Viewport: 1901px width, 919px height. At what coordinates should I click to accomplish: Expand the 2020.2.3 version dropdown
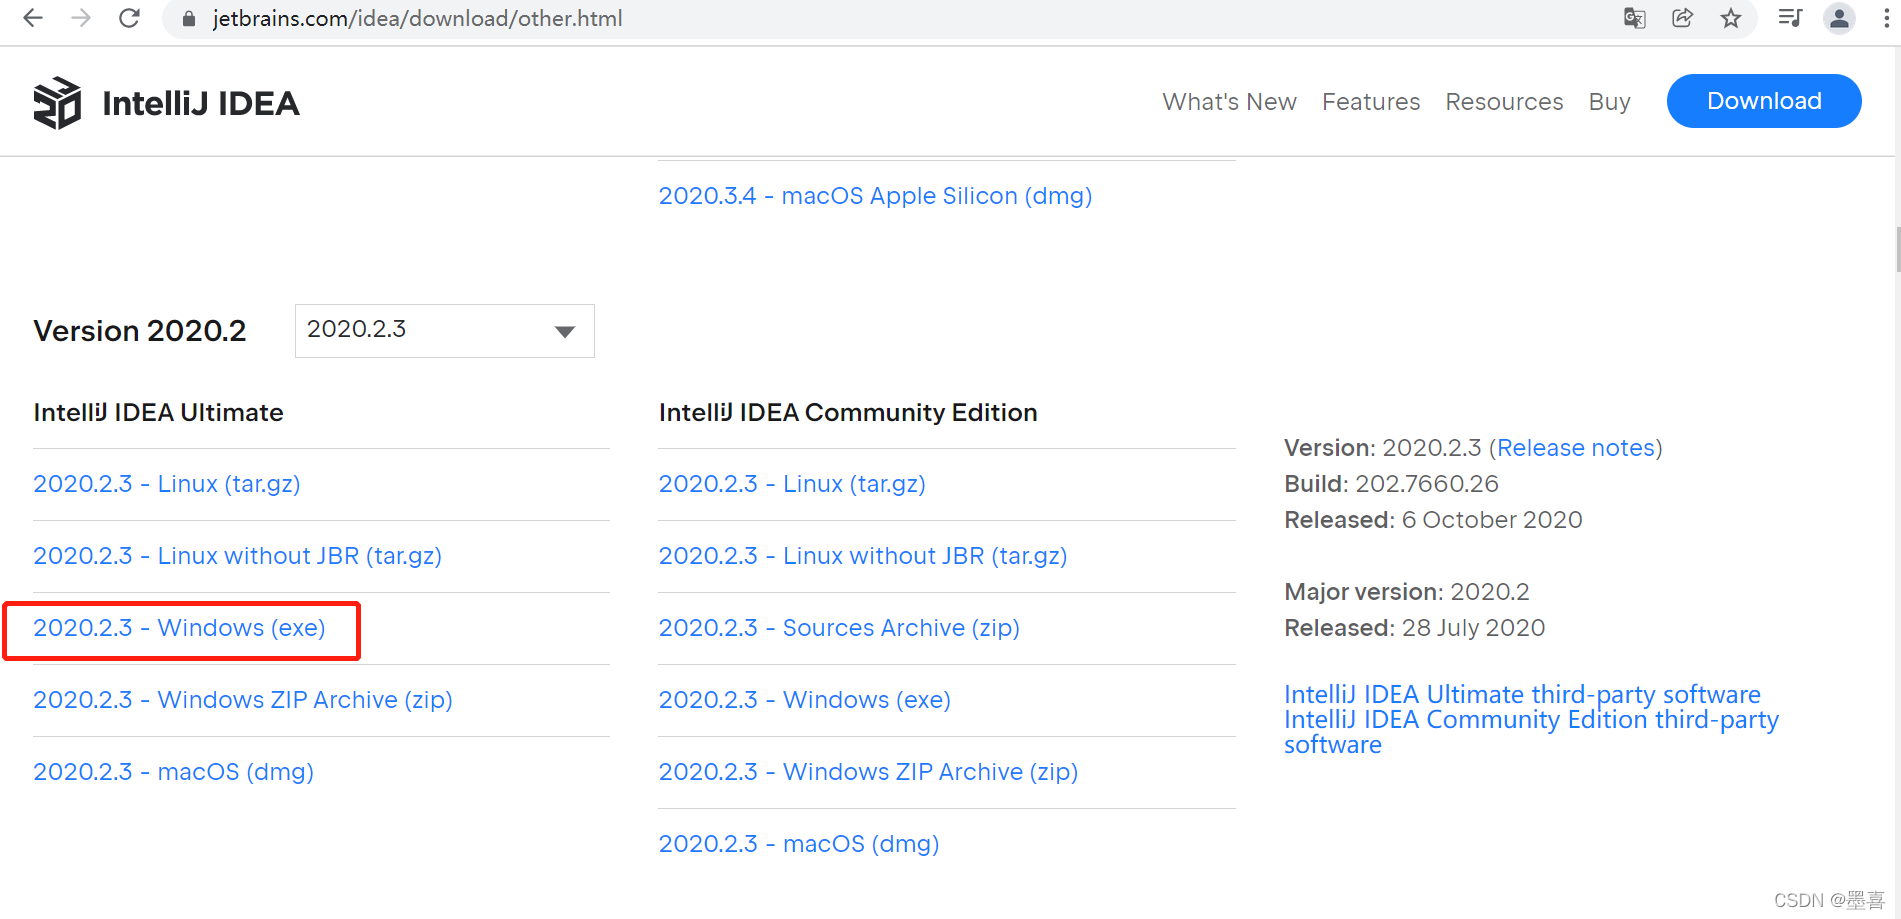pos(445,331)
